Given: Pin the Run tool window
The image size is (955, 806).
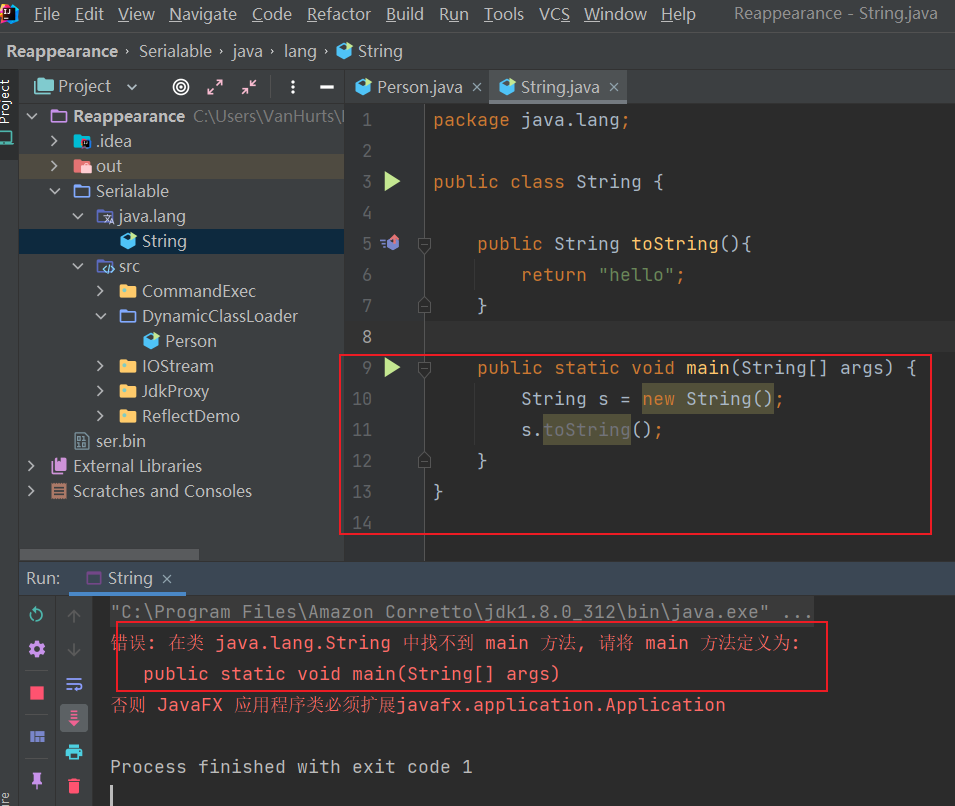Looking at the screenshot, I should pos(36,780).
